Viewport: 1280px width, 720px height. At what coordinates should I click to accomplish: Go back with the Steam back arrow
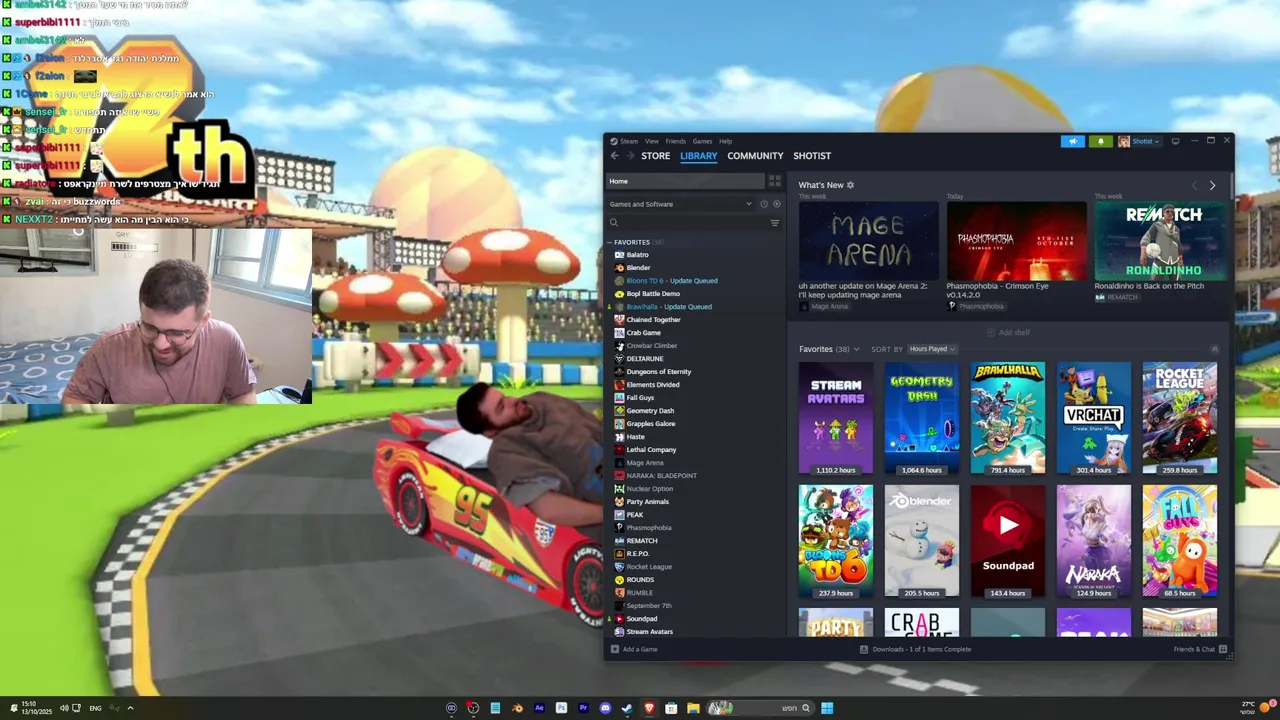point(614,156)
